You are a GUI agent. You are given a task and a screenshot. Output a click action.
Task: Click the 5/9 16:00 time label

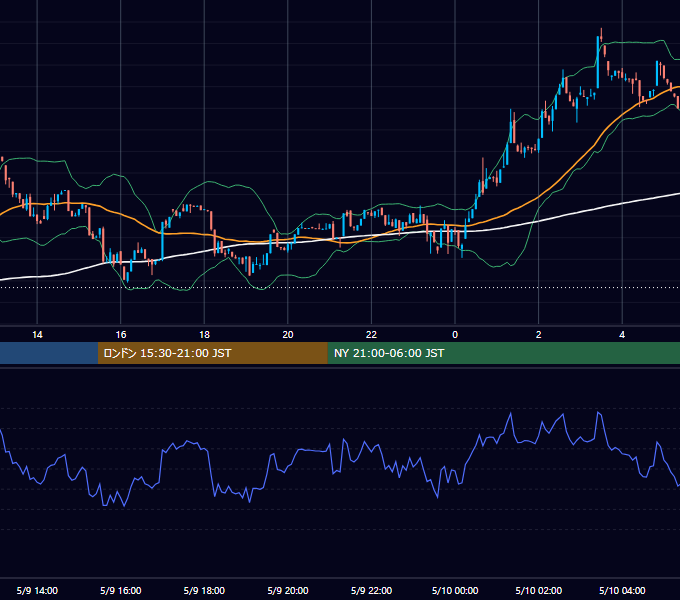click(121, 590)
